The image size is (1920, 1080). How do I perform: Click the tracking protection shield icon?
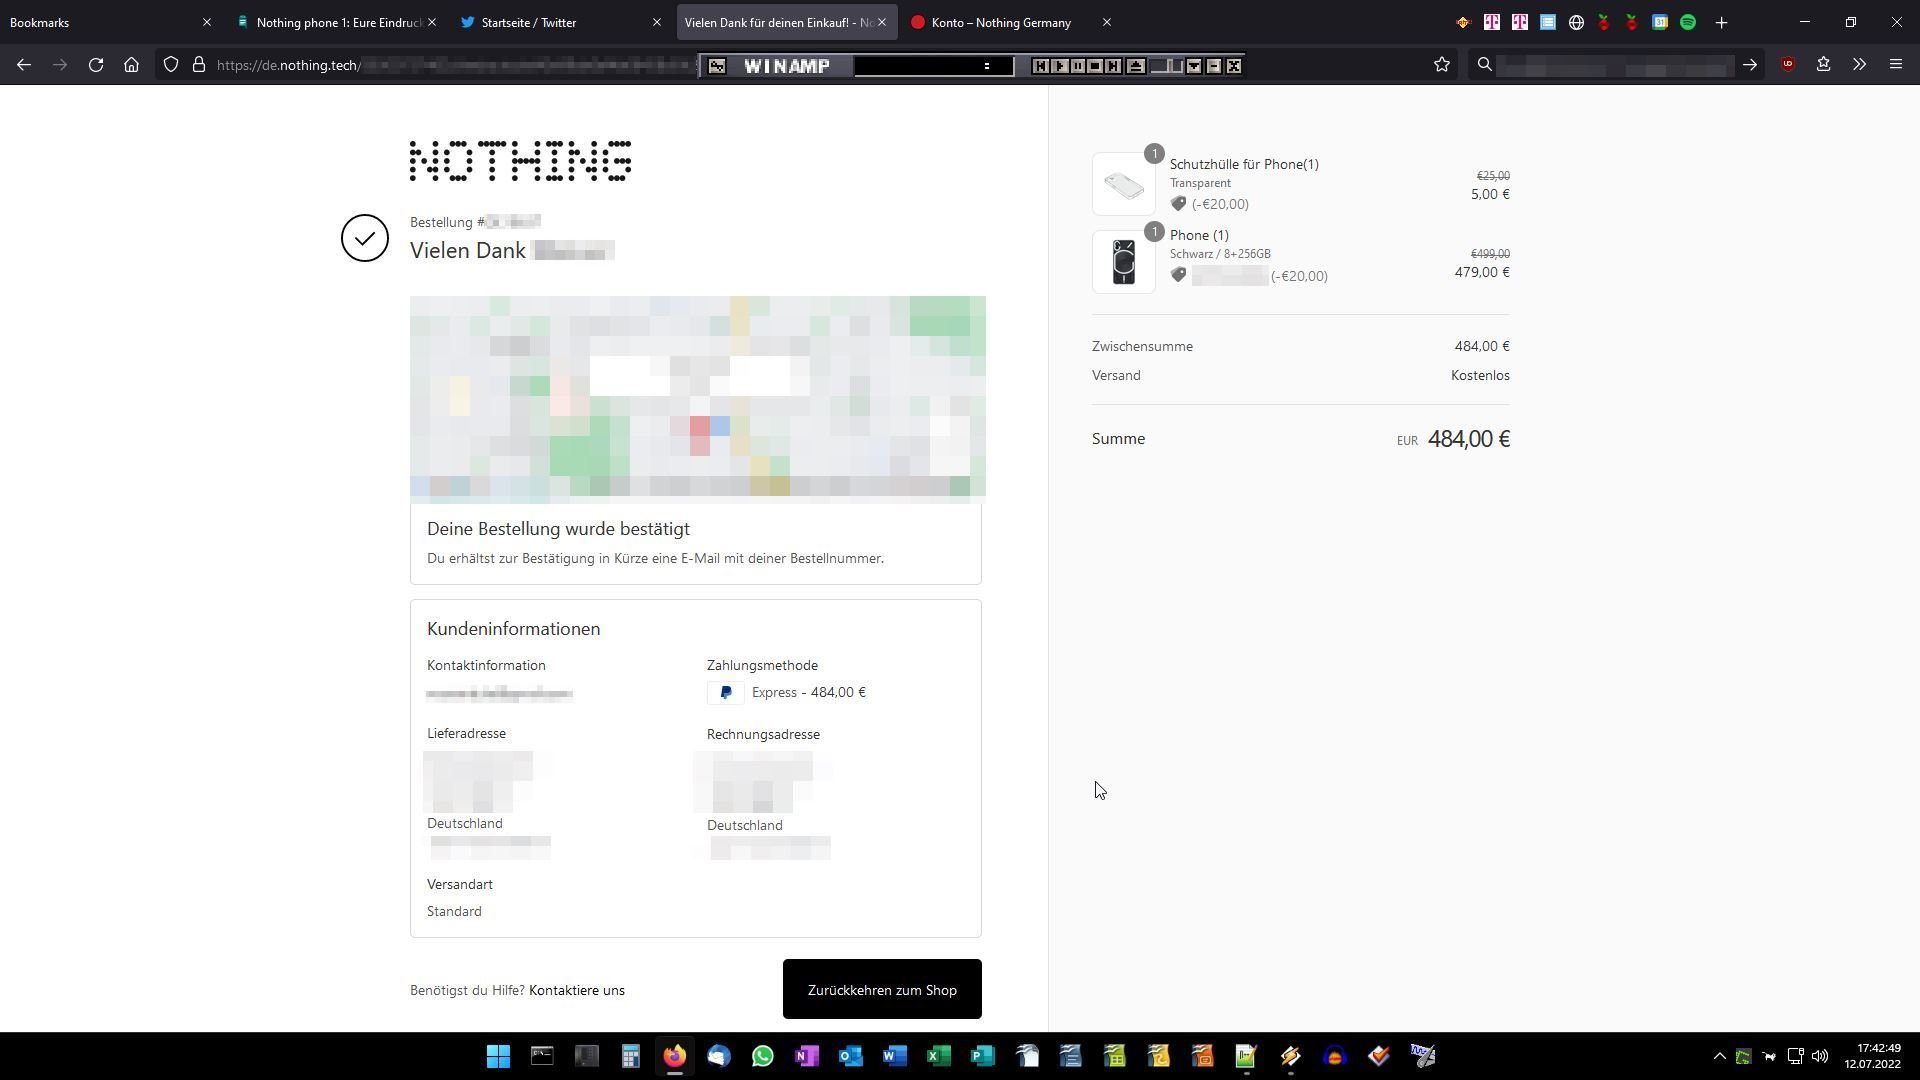(x=171, y=65)
